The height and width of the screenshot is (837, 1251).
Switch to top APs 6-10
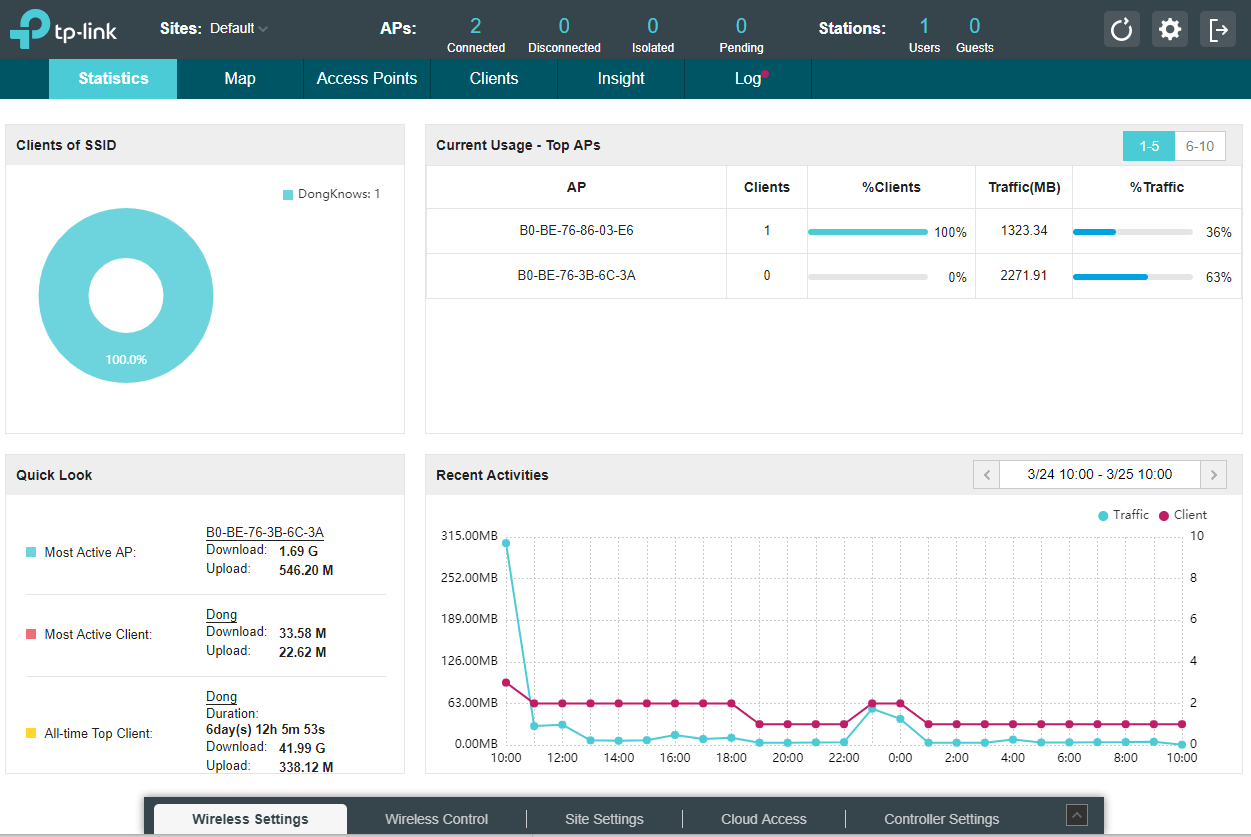(1199, 146)
